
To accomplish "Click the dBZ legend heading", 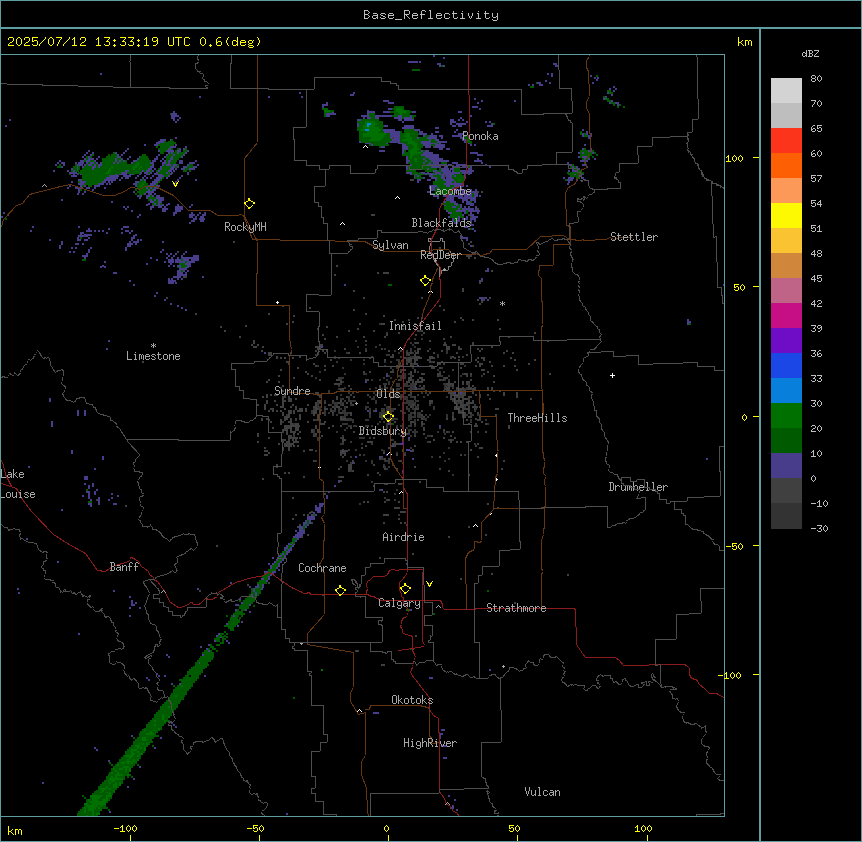I will point(810,54).
